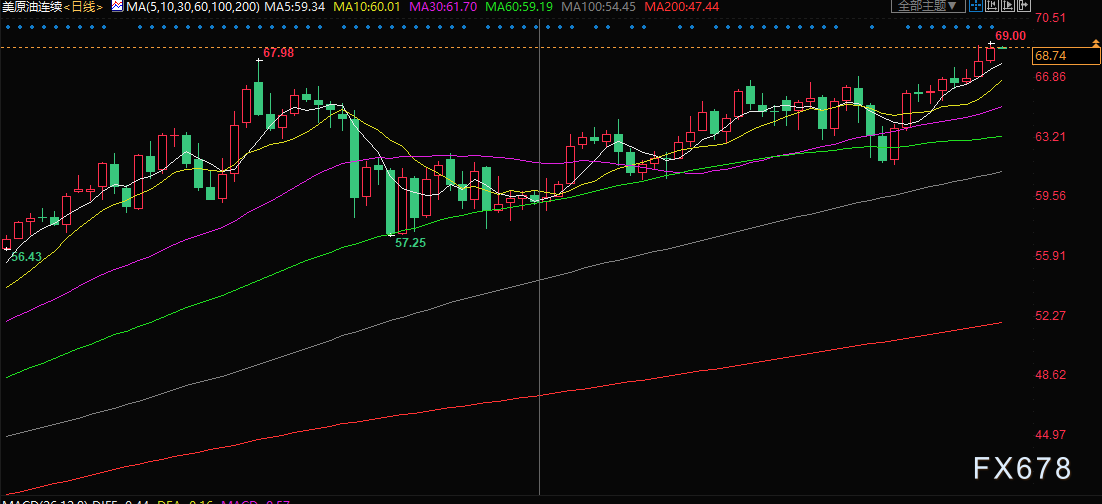
Task: Select the red MA200:47.44 readout
Action: 681,7
